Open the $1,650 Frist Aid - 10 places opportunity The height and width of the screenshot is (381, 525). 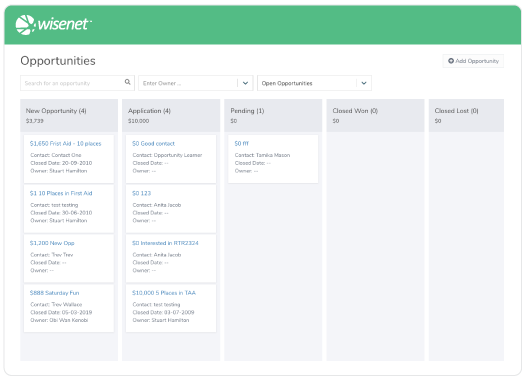click(x=65, y=144)
